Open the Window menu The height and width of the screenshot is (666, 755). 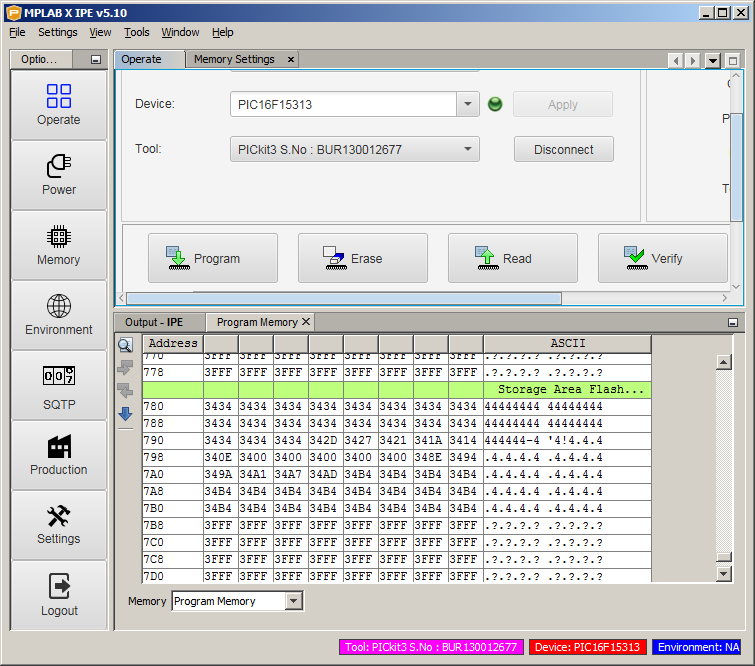[x=181, y=32]
